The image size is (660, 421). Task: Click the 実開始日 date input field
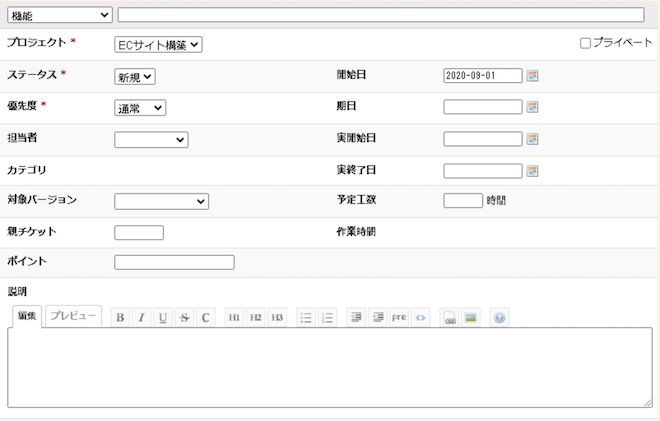(x=483, y=139)
